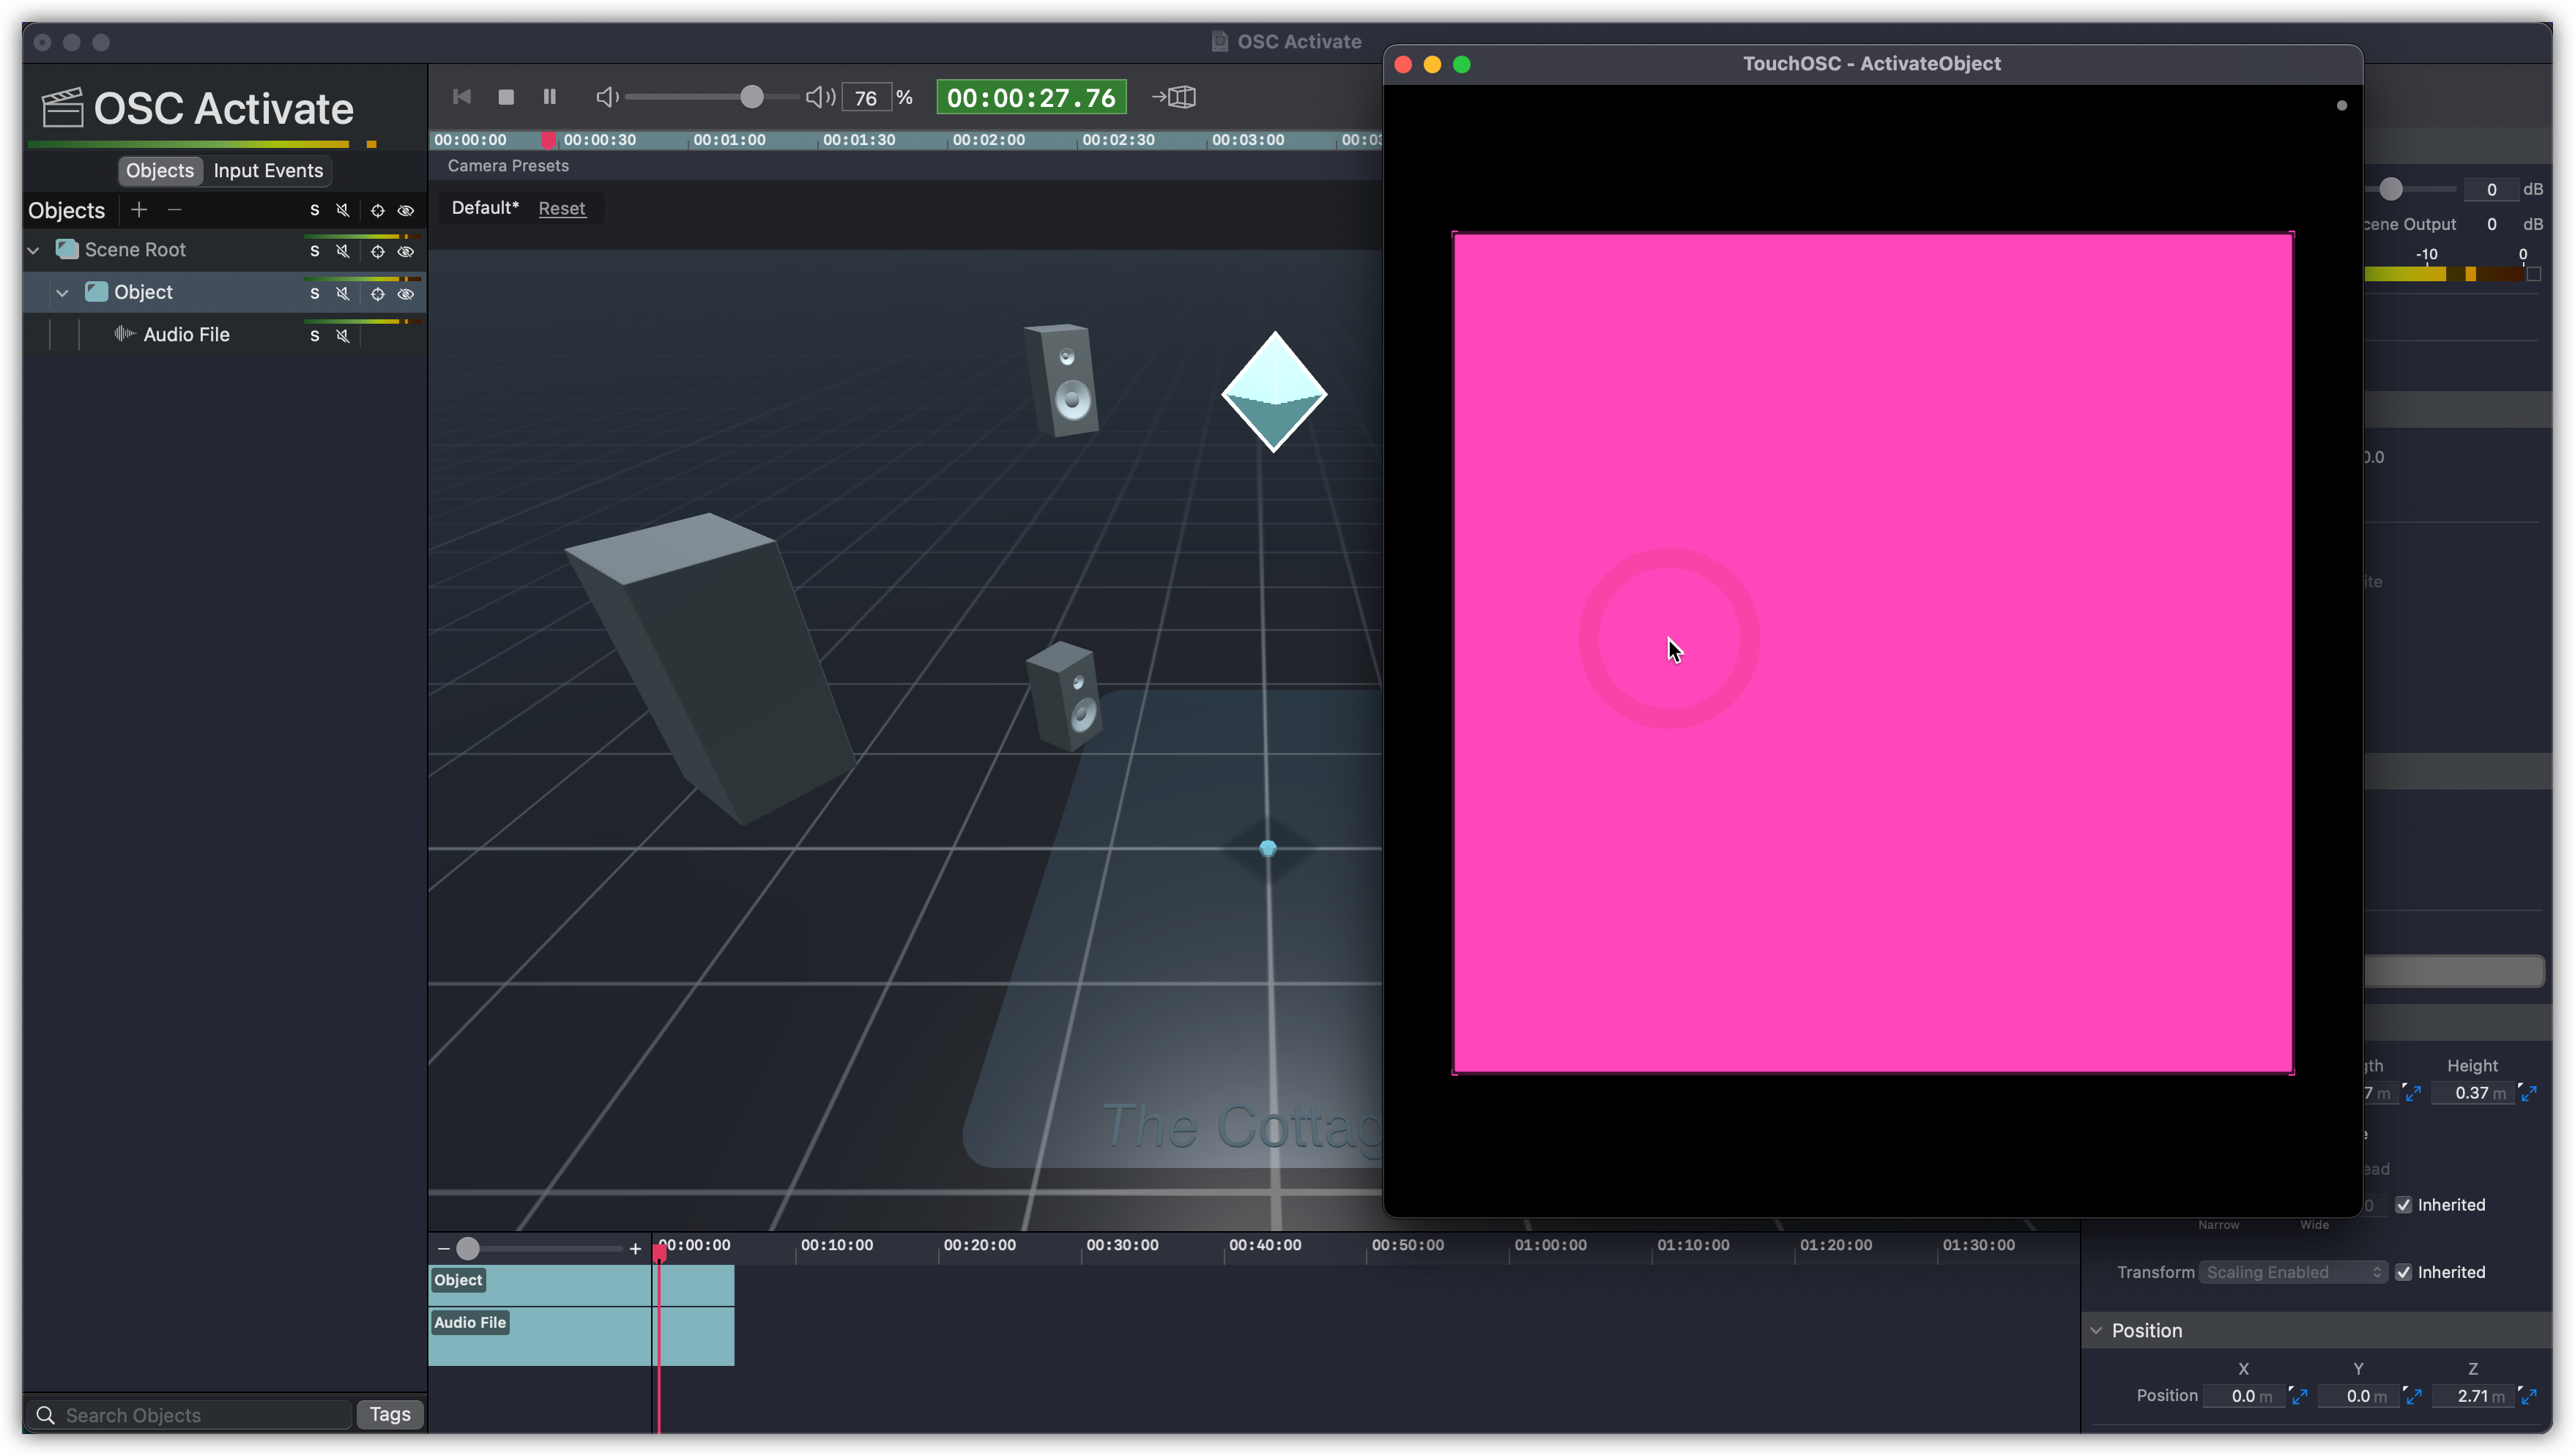
Task: Uncheck Inherited checkbox above Transform row
Action: pos(2403,1205)
